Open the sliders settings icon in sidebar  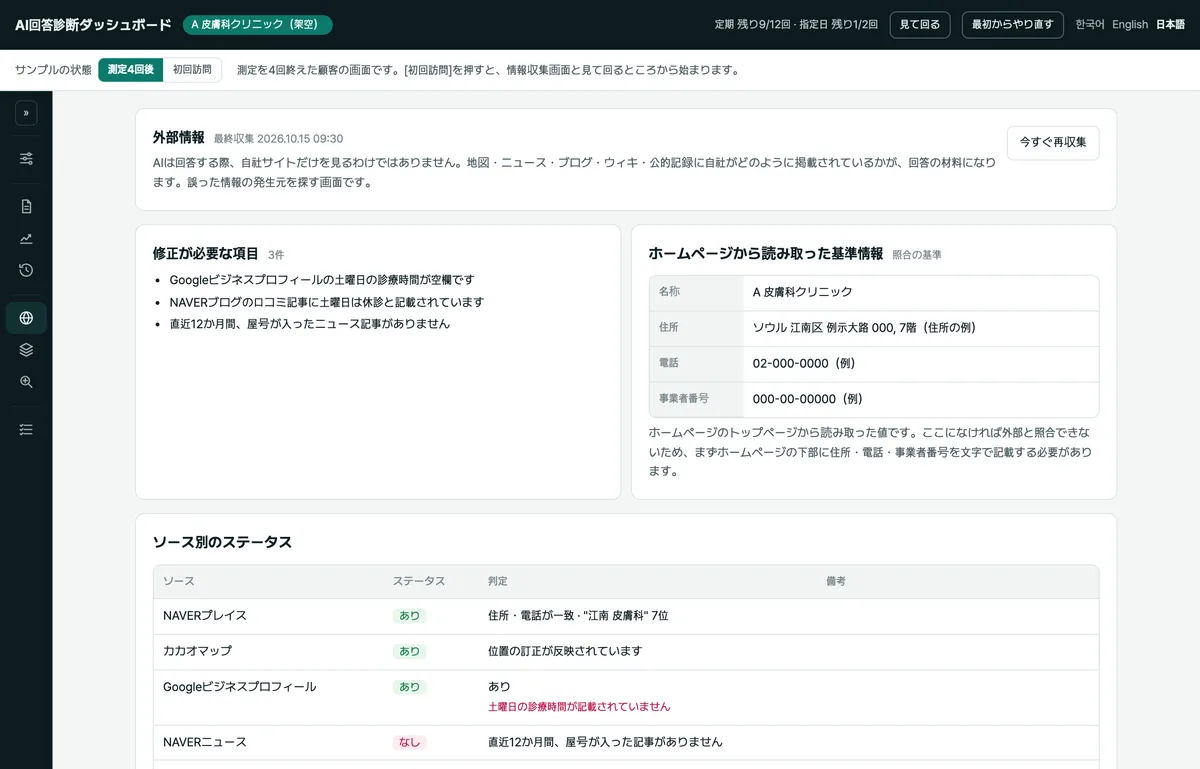pos(26,159)
